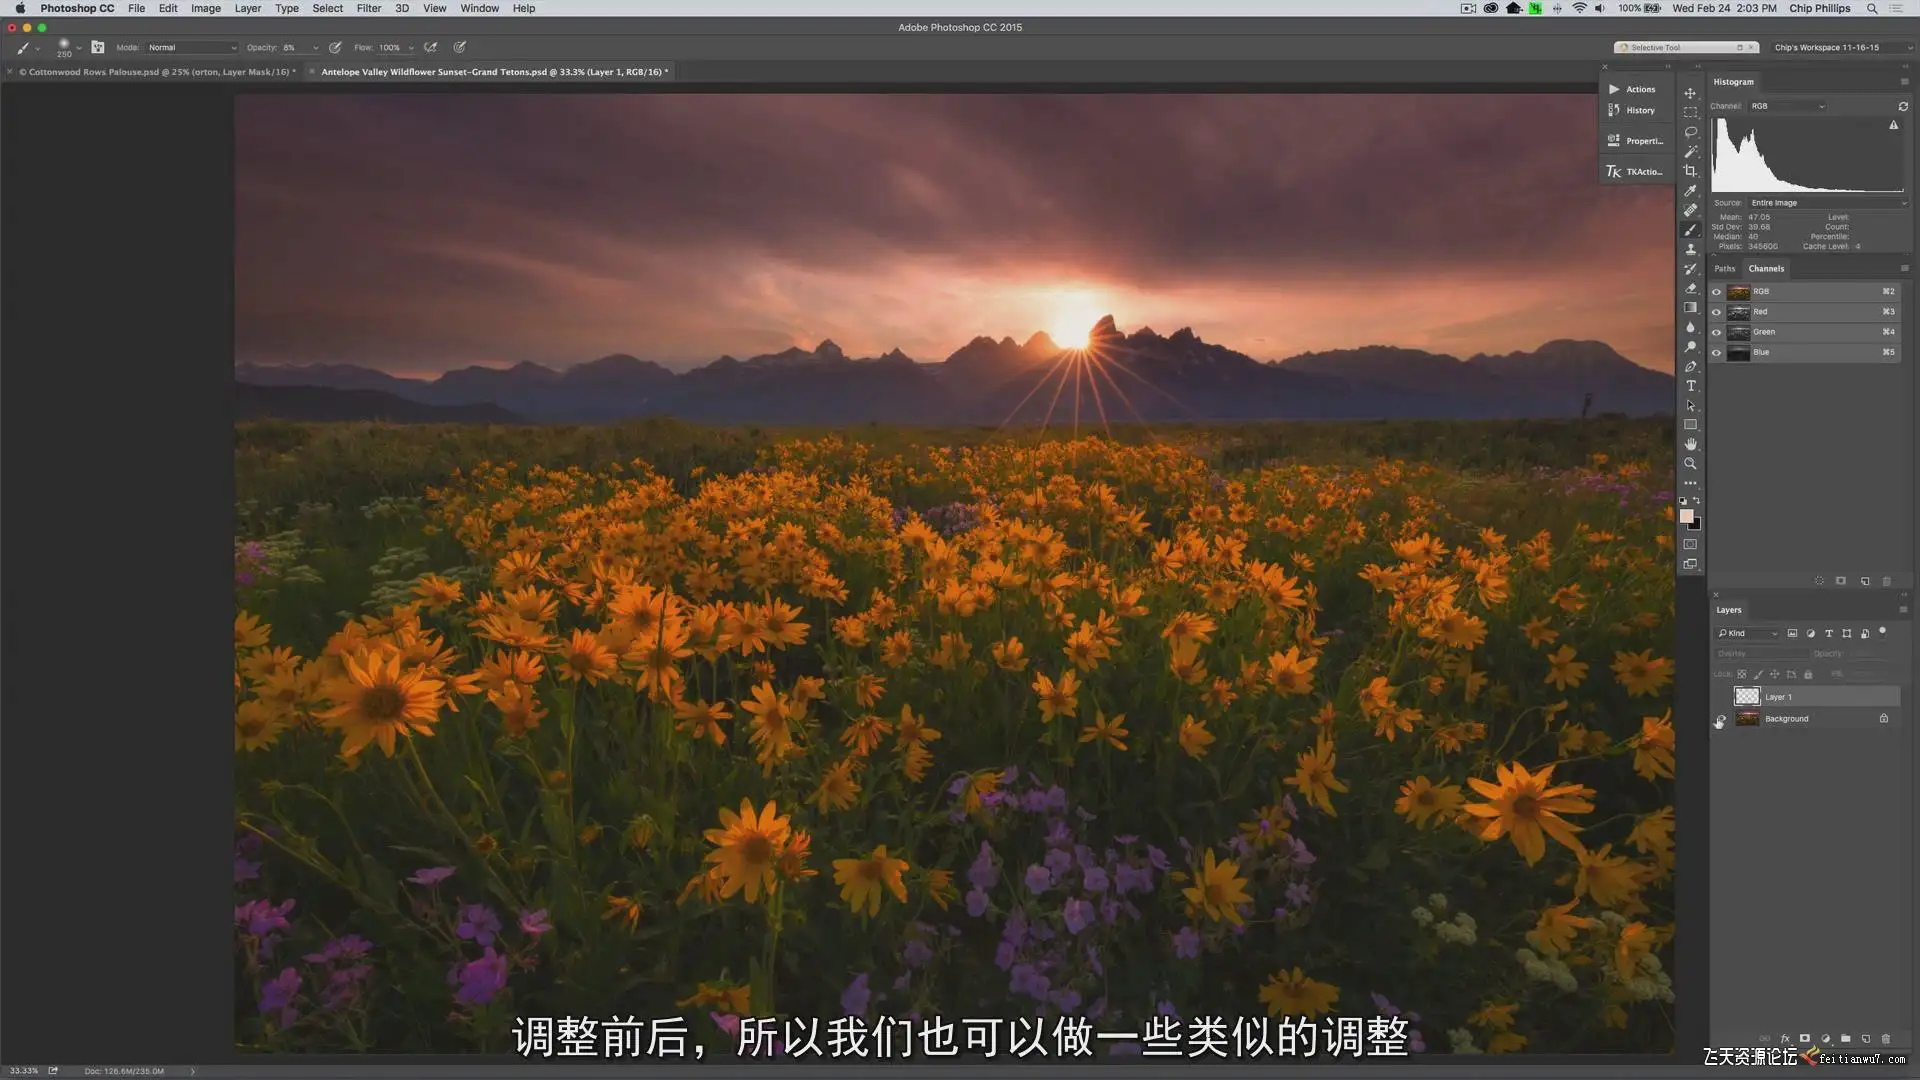
Task: Select the Crop tool
Action: click(1690, 171)
